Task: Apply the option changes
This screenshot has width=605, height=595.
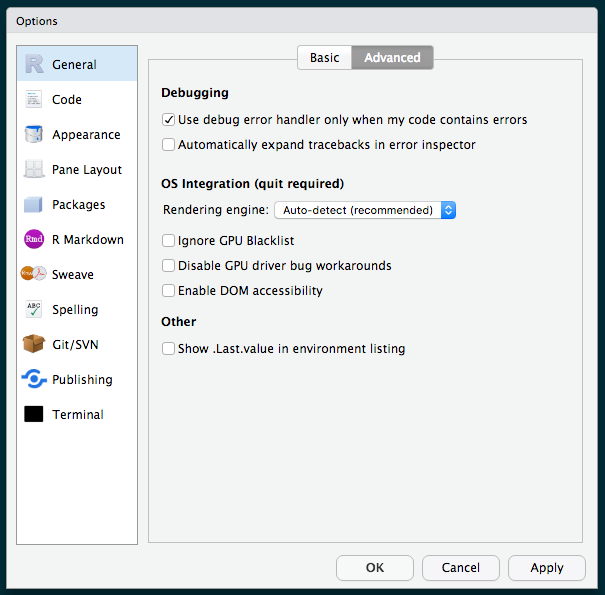Action: (547, 568)
